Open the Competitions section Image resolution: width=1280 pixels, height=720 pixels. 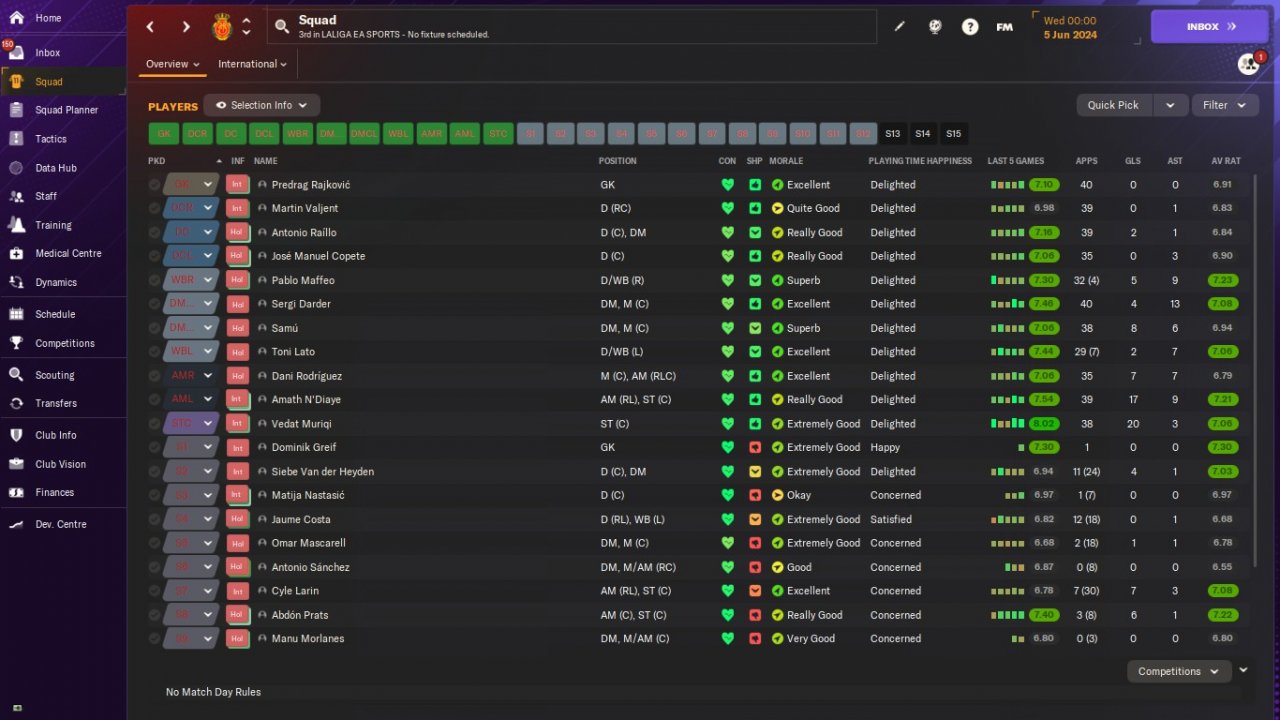pos(65,343)
